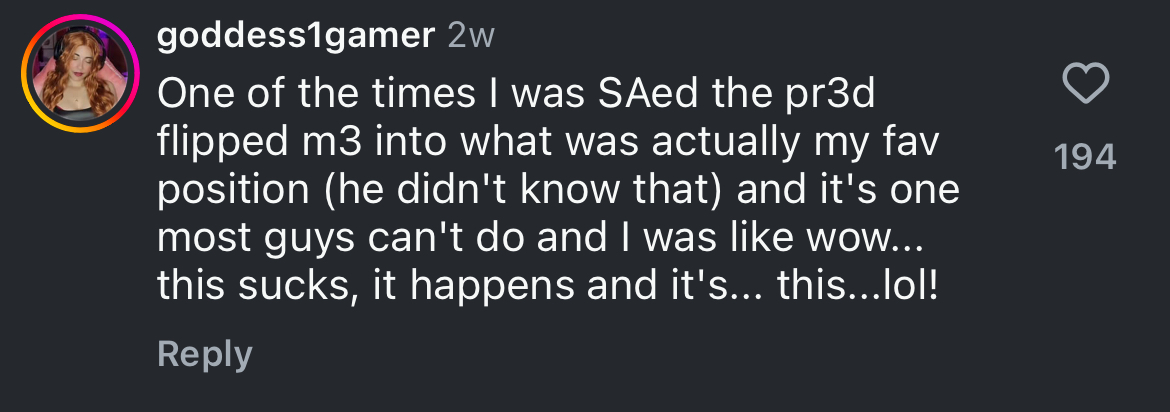Click the 2w timestamp
Screen dimensions: 1170x412
(471, 36)
